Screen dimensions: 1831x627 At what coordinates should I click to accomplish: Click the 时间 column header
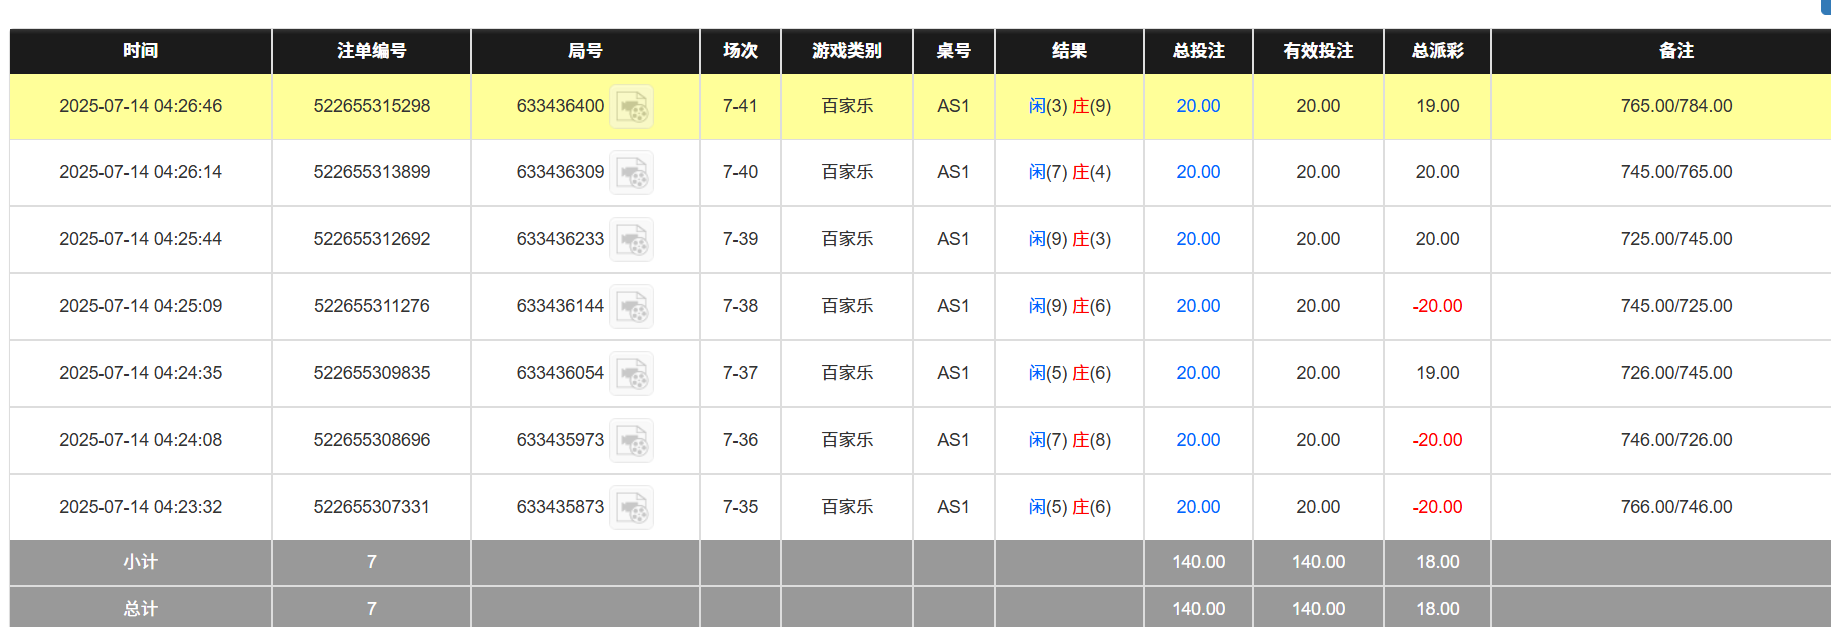(140, 51)
